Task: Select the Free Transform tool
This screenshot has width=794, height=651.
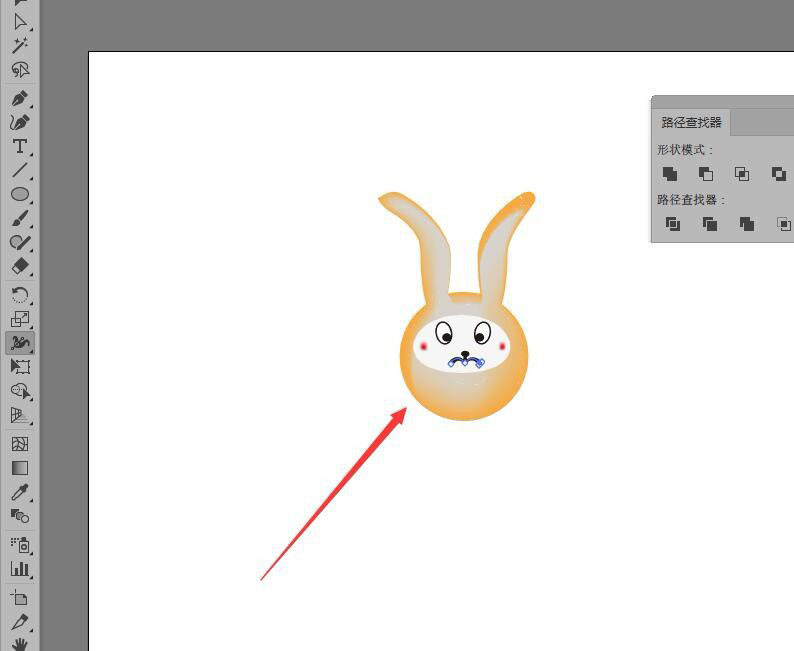Action: [20, 367]
